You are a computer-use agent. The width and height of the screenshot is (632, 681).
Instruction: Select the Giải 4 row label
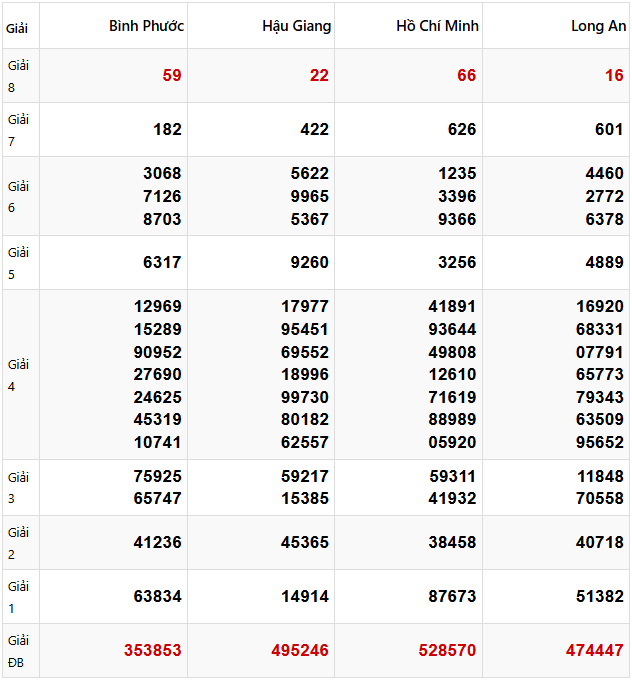(18, 375)
